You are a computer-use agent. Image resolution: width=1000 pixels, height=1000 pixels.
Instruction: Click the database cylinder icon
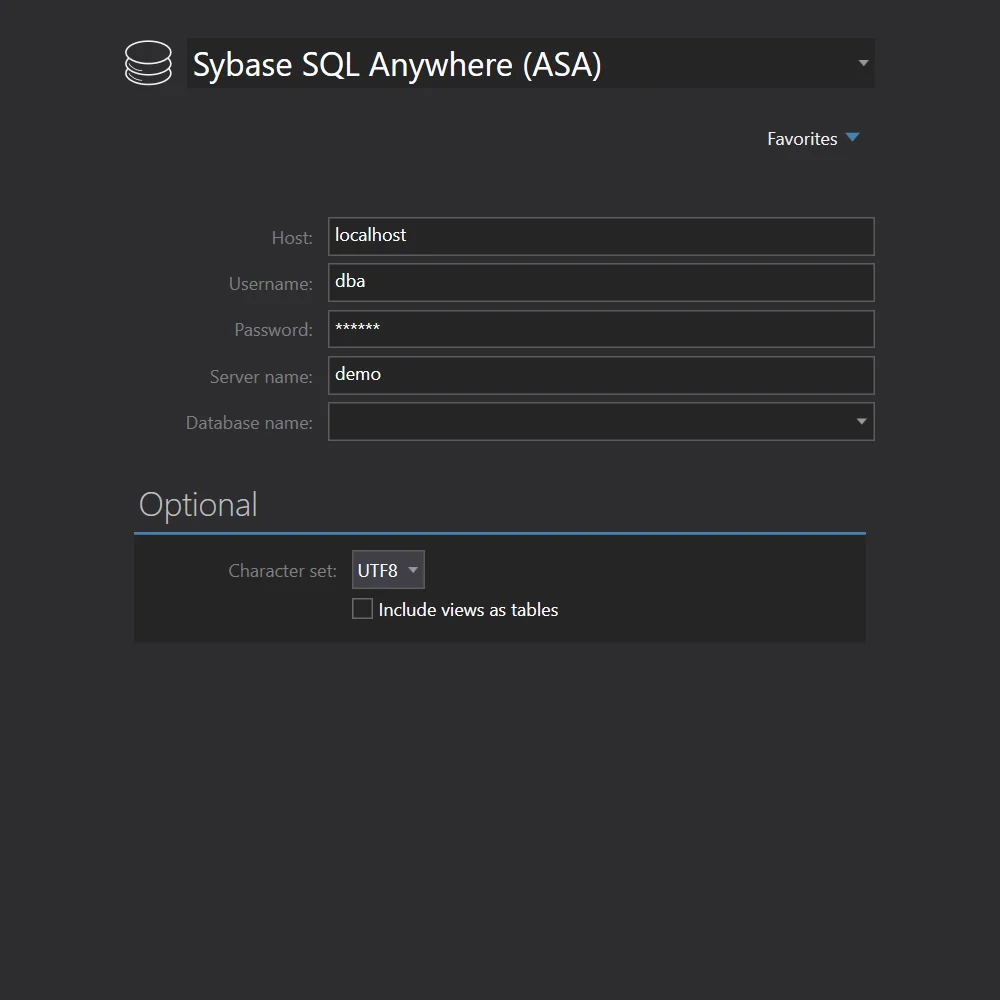click(x=148, y=63)
